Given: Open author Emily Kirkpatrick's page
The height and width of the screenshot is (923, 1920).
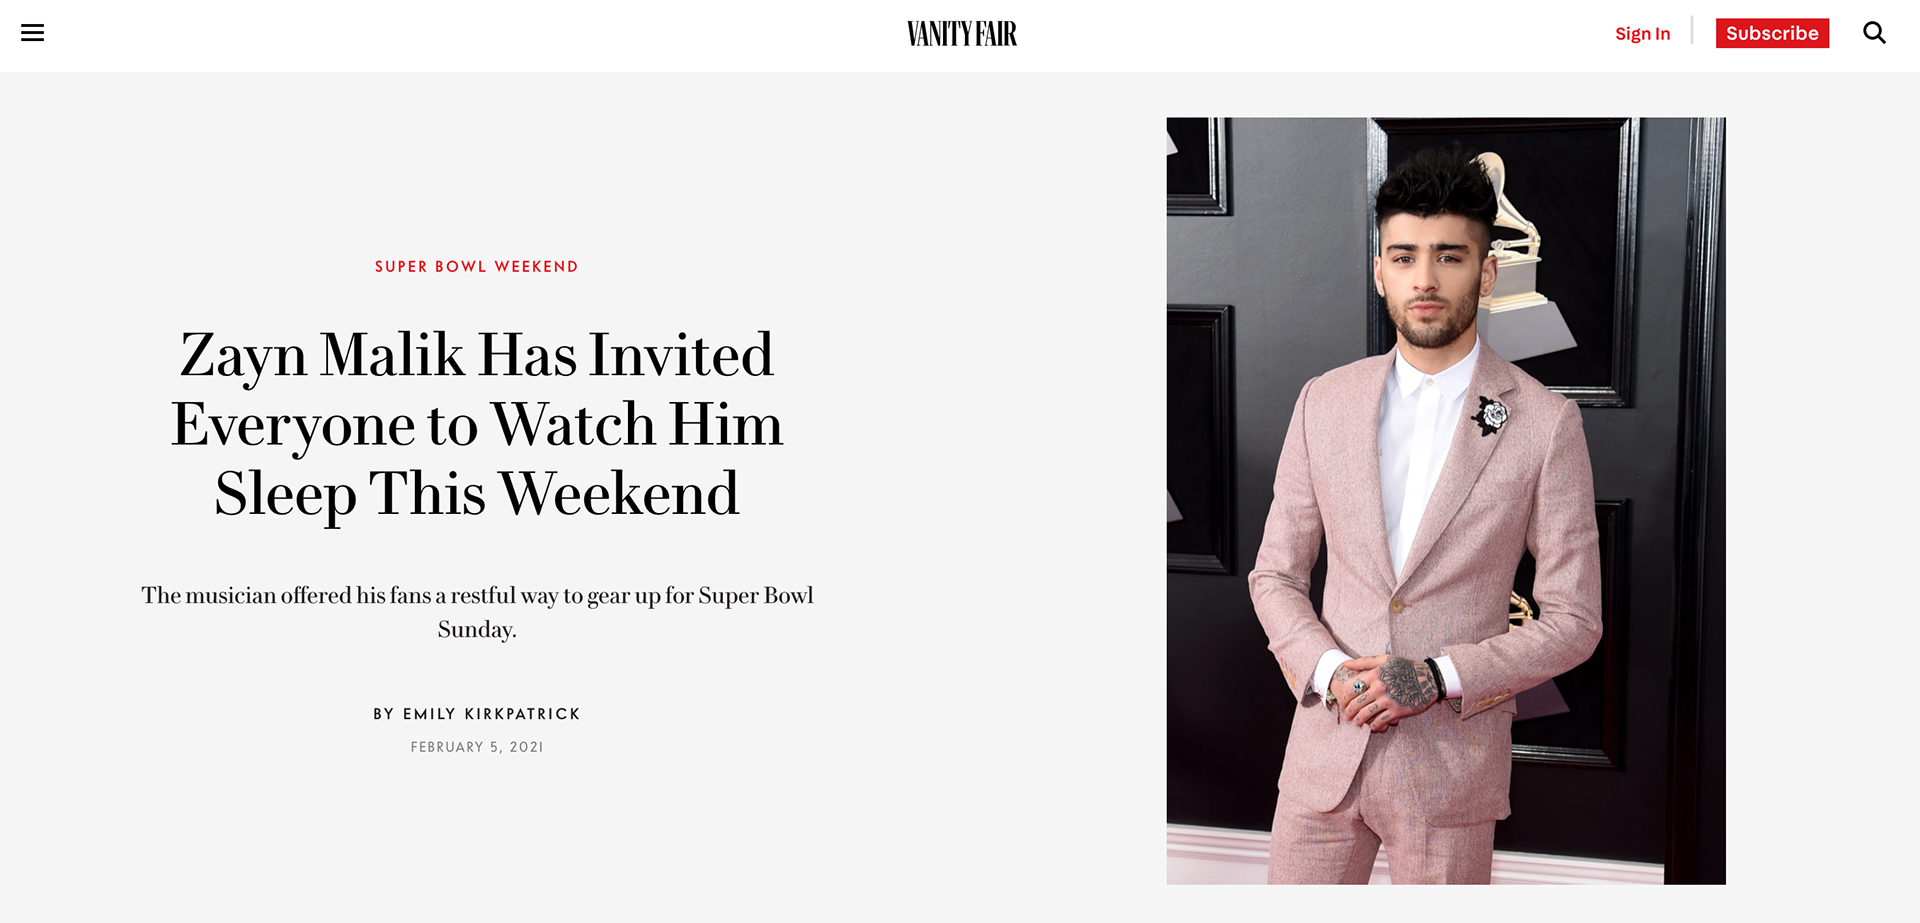Looking at the screenshot, I should point(492,714).
